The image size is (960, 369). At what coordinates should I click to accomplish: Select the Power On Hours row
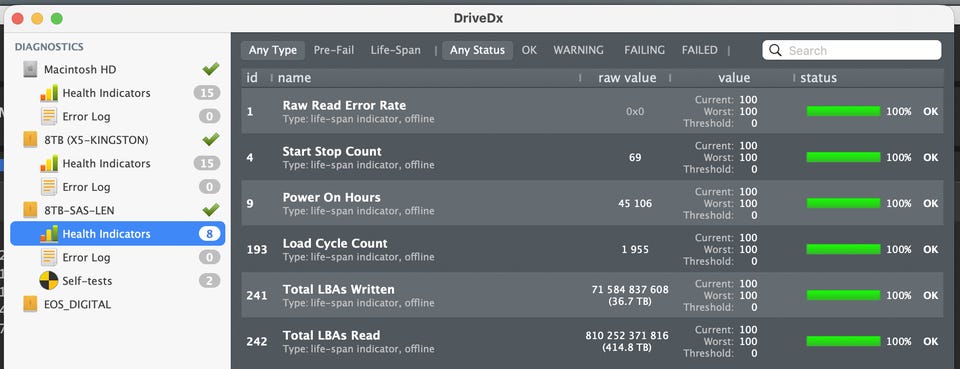593,203
